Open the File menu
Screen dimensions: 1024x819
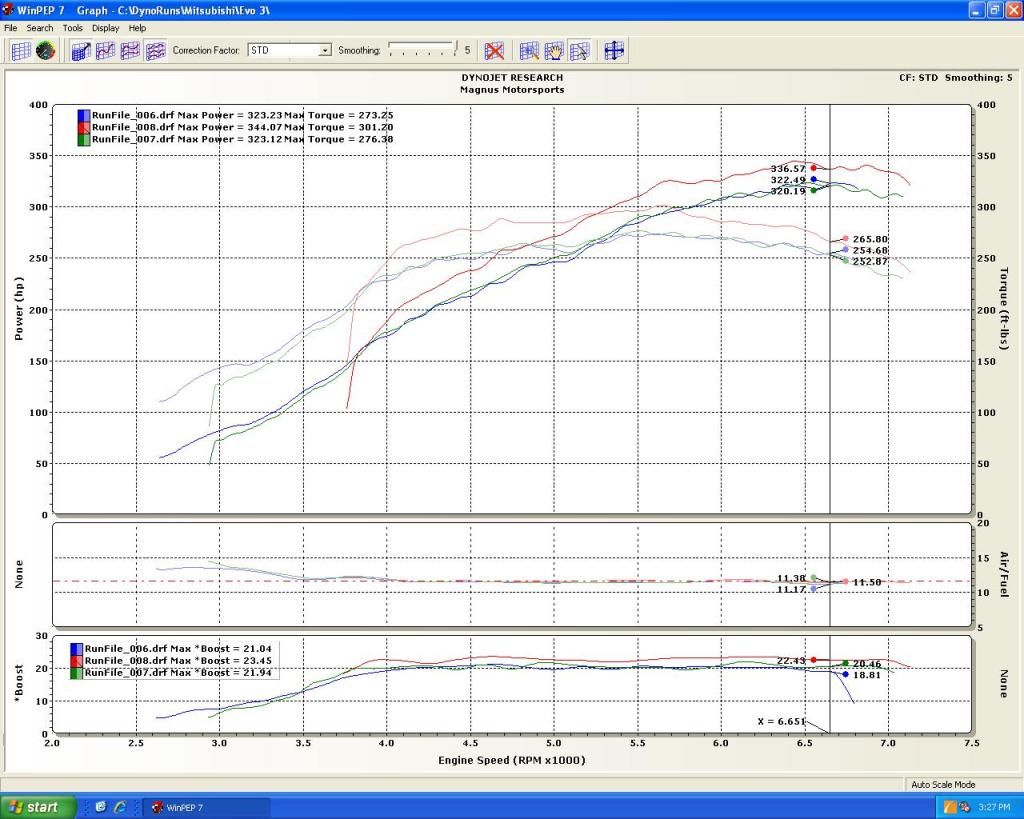pyautogui.click(x=10, y=28)
